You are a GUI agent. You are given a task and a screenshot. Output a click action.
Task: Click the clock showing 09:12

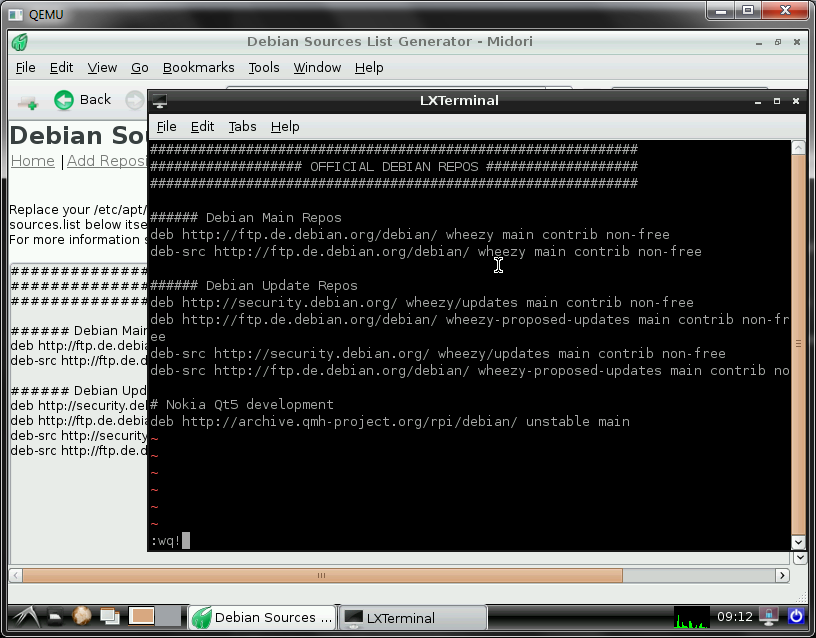tap(735, 617)
